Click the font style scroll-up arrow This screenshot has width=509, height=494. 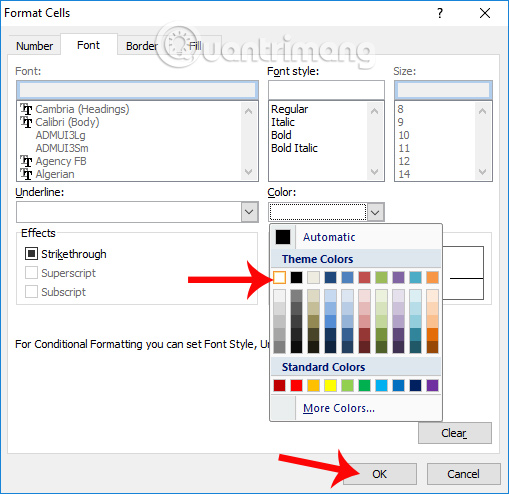pos(374,111)
